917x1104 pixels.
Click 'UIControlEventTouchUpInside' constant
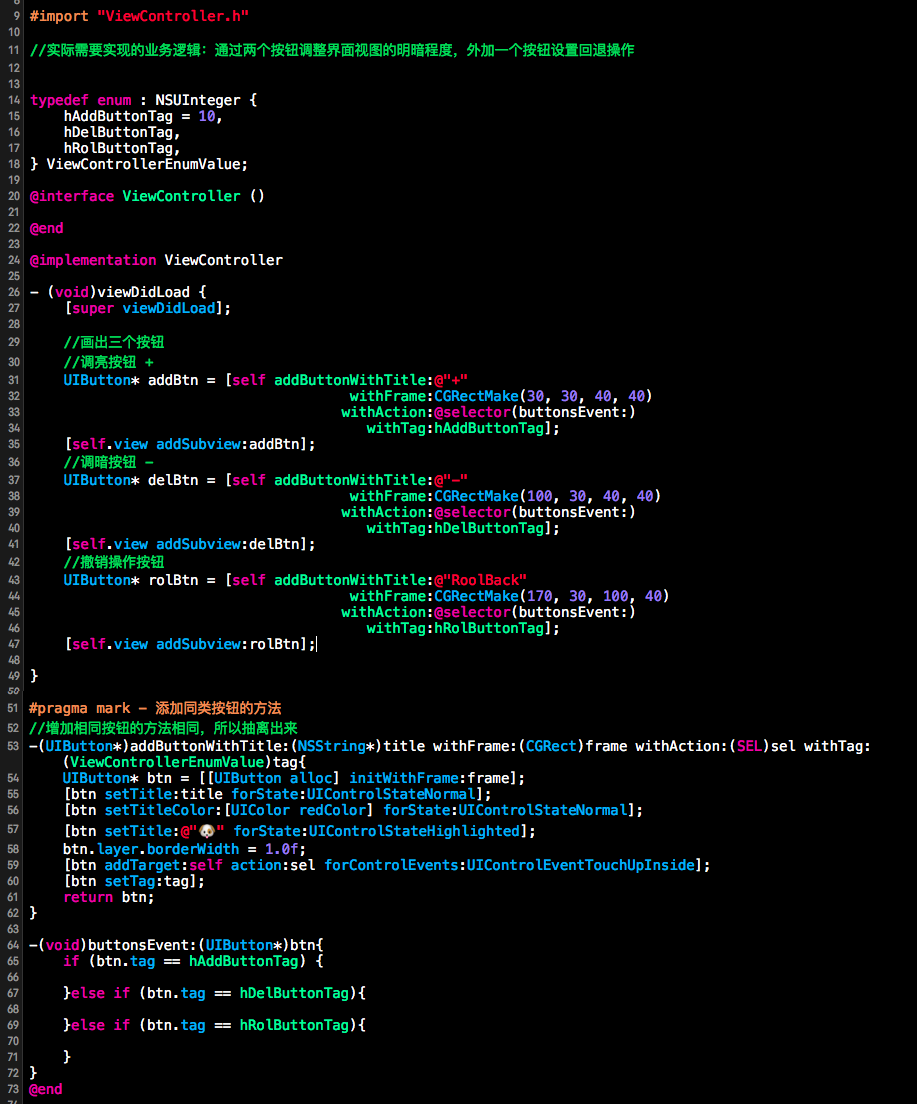click(581, 865)
